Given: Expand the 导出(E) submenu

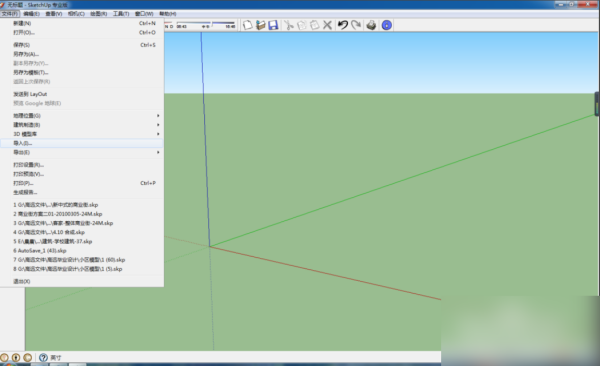Looking at the screenshot, I should tap(82, 152).
